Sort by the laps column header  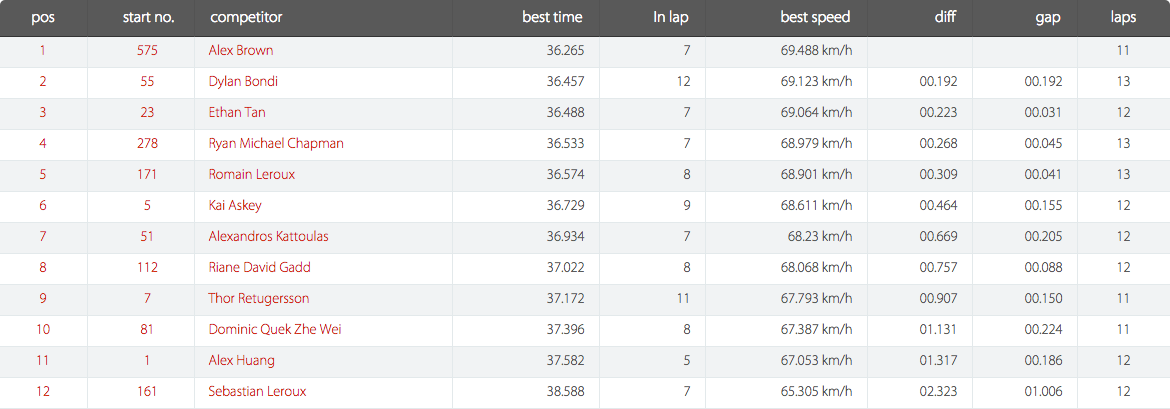coord(1124,18)
